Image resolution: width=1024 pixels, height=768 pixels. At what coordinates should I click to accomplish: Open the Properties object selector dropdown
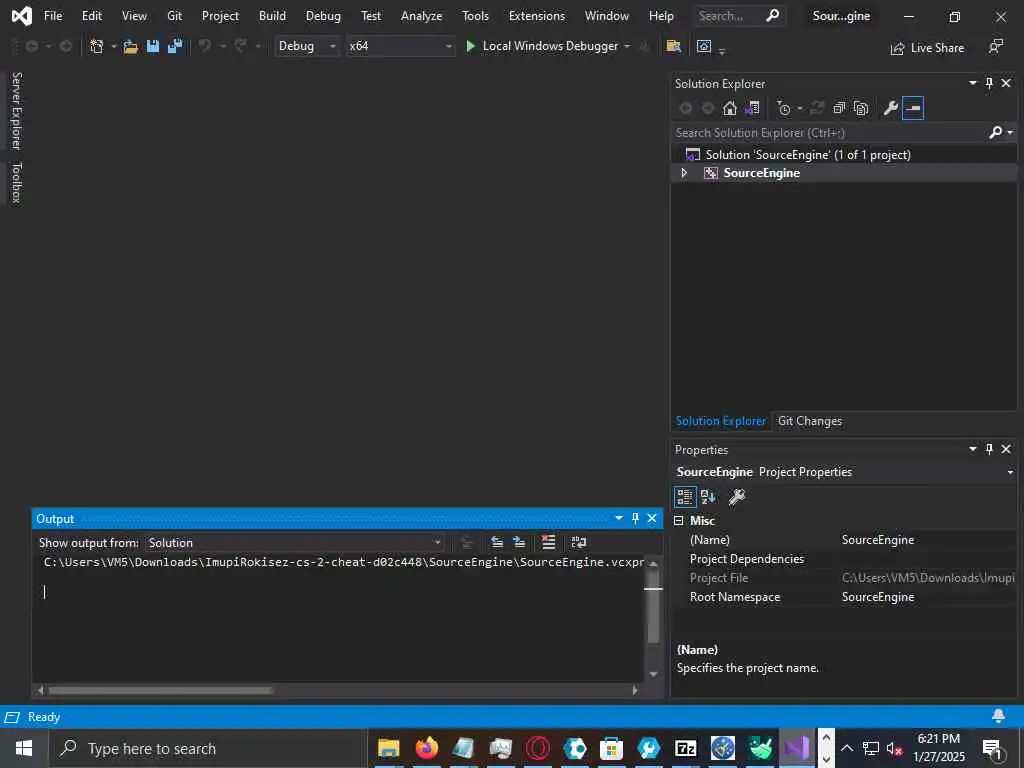tap(1010, 472)
